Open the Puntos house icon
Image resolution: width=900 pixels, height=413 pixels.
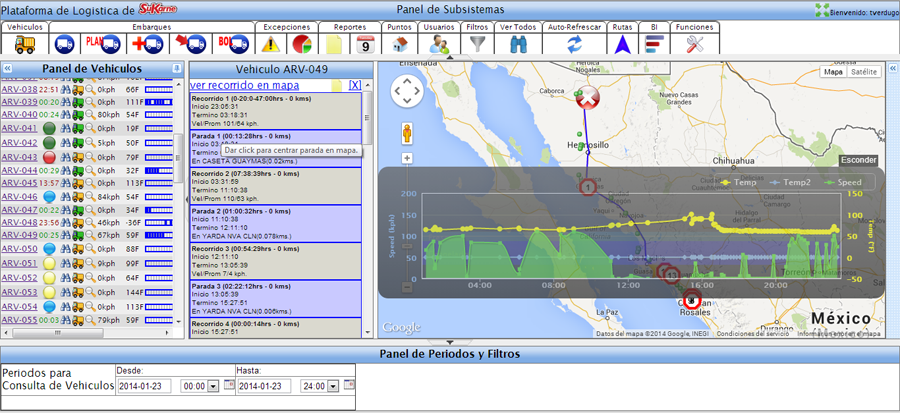(400, 44)
